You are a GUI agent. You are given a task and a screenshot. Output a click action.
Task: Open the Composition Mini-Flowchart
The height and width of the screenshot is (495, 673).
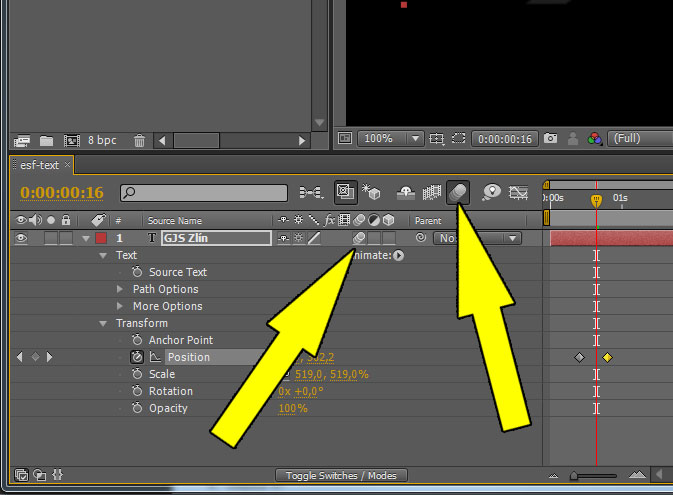(x=311, y=192)
